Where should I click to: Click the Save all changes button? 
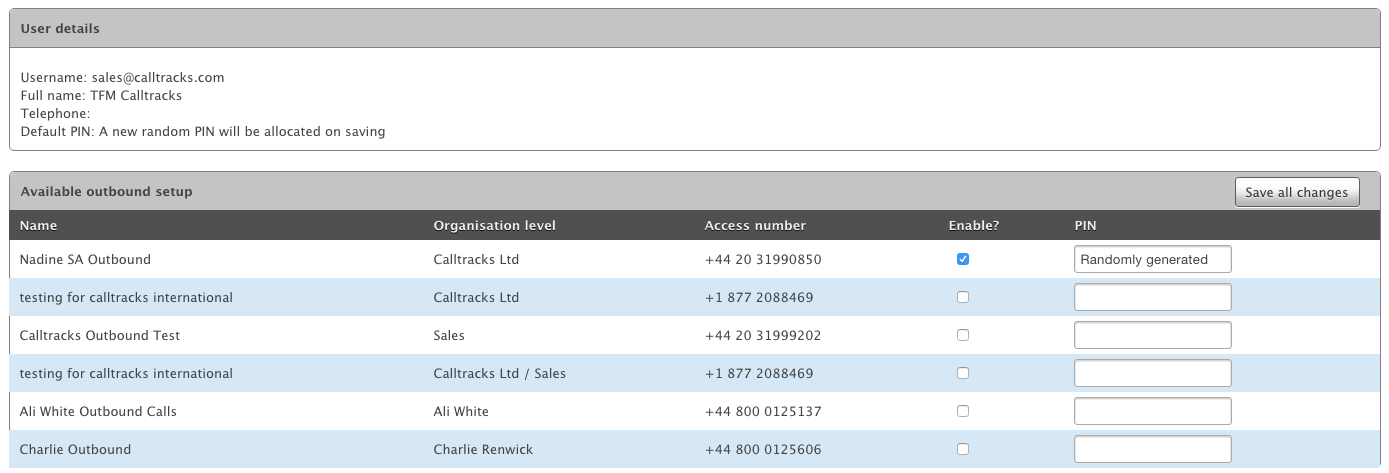(x=1297, y=192)
